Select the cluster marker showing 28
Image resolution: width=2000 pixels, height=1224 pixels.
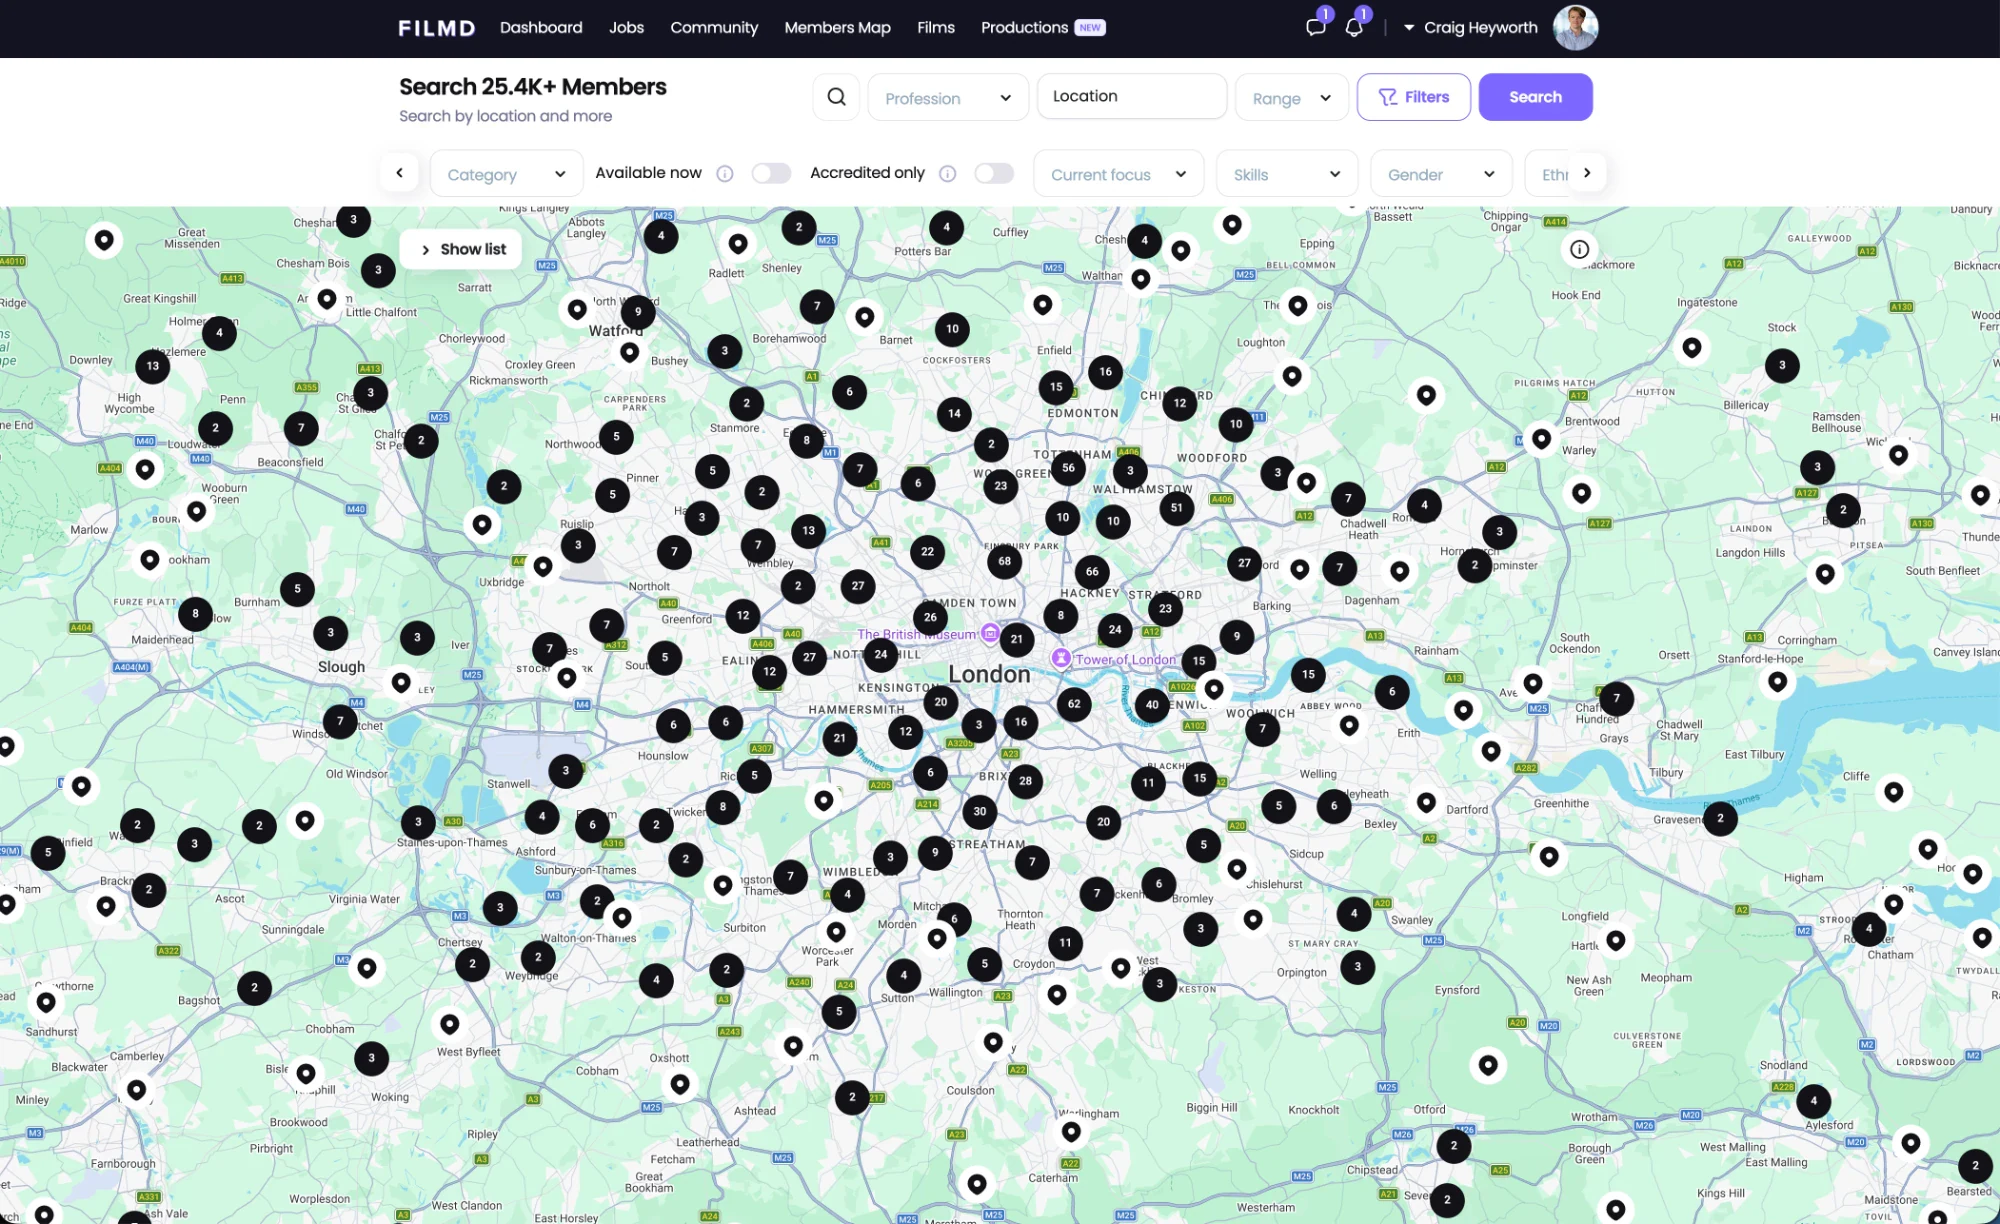(1025, 781)
